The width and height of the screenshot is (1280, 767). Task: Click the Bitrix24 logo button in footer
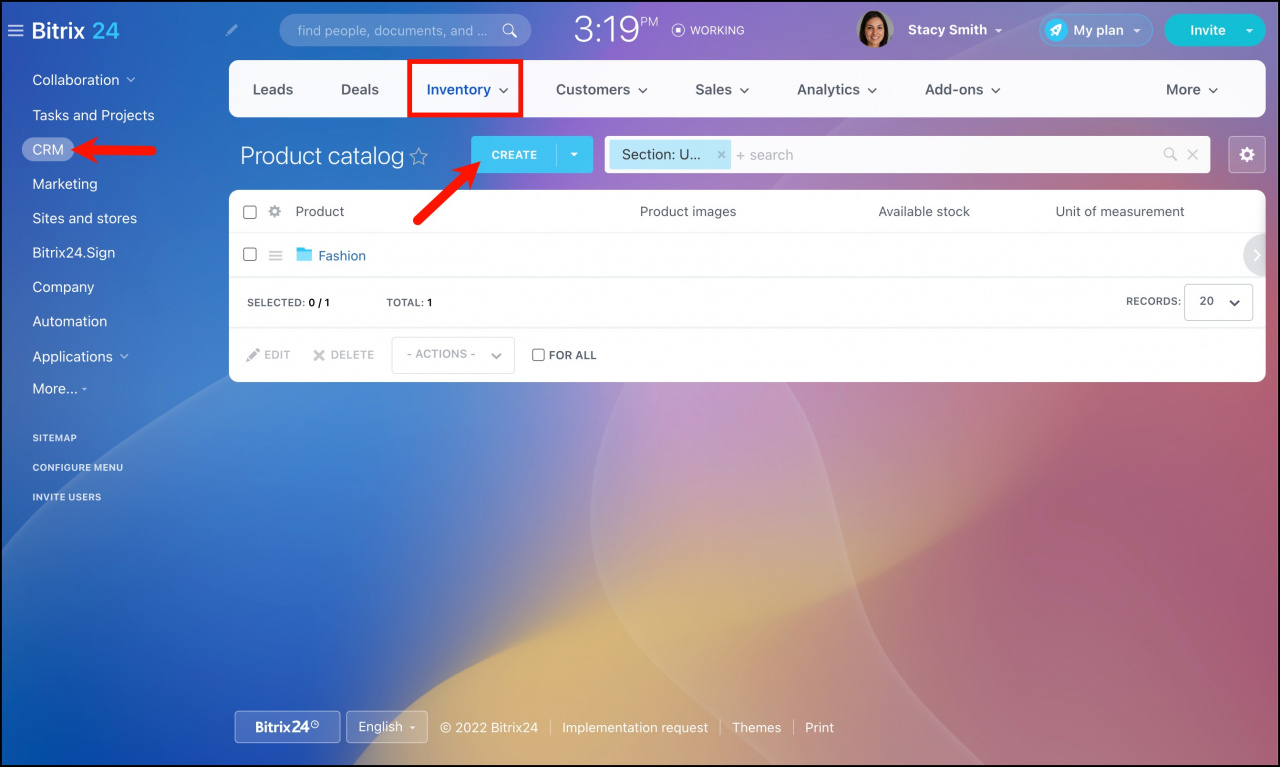pos(287,727)
